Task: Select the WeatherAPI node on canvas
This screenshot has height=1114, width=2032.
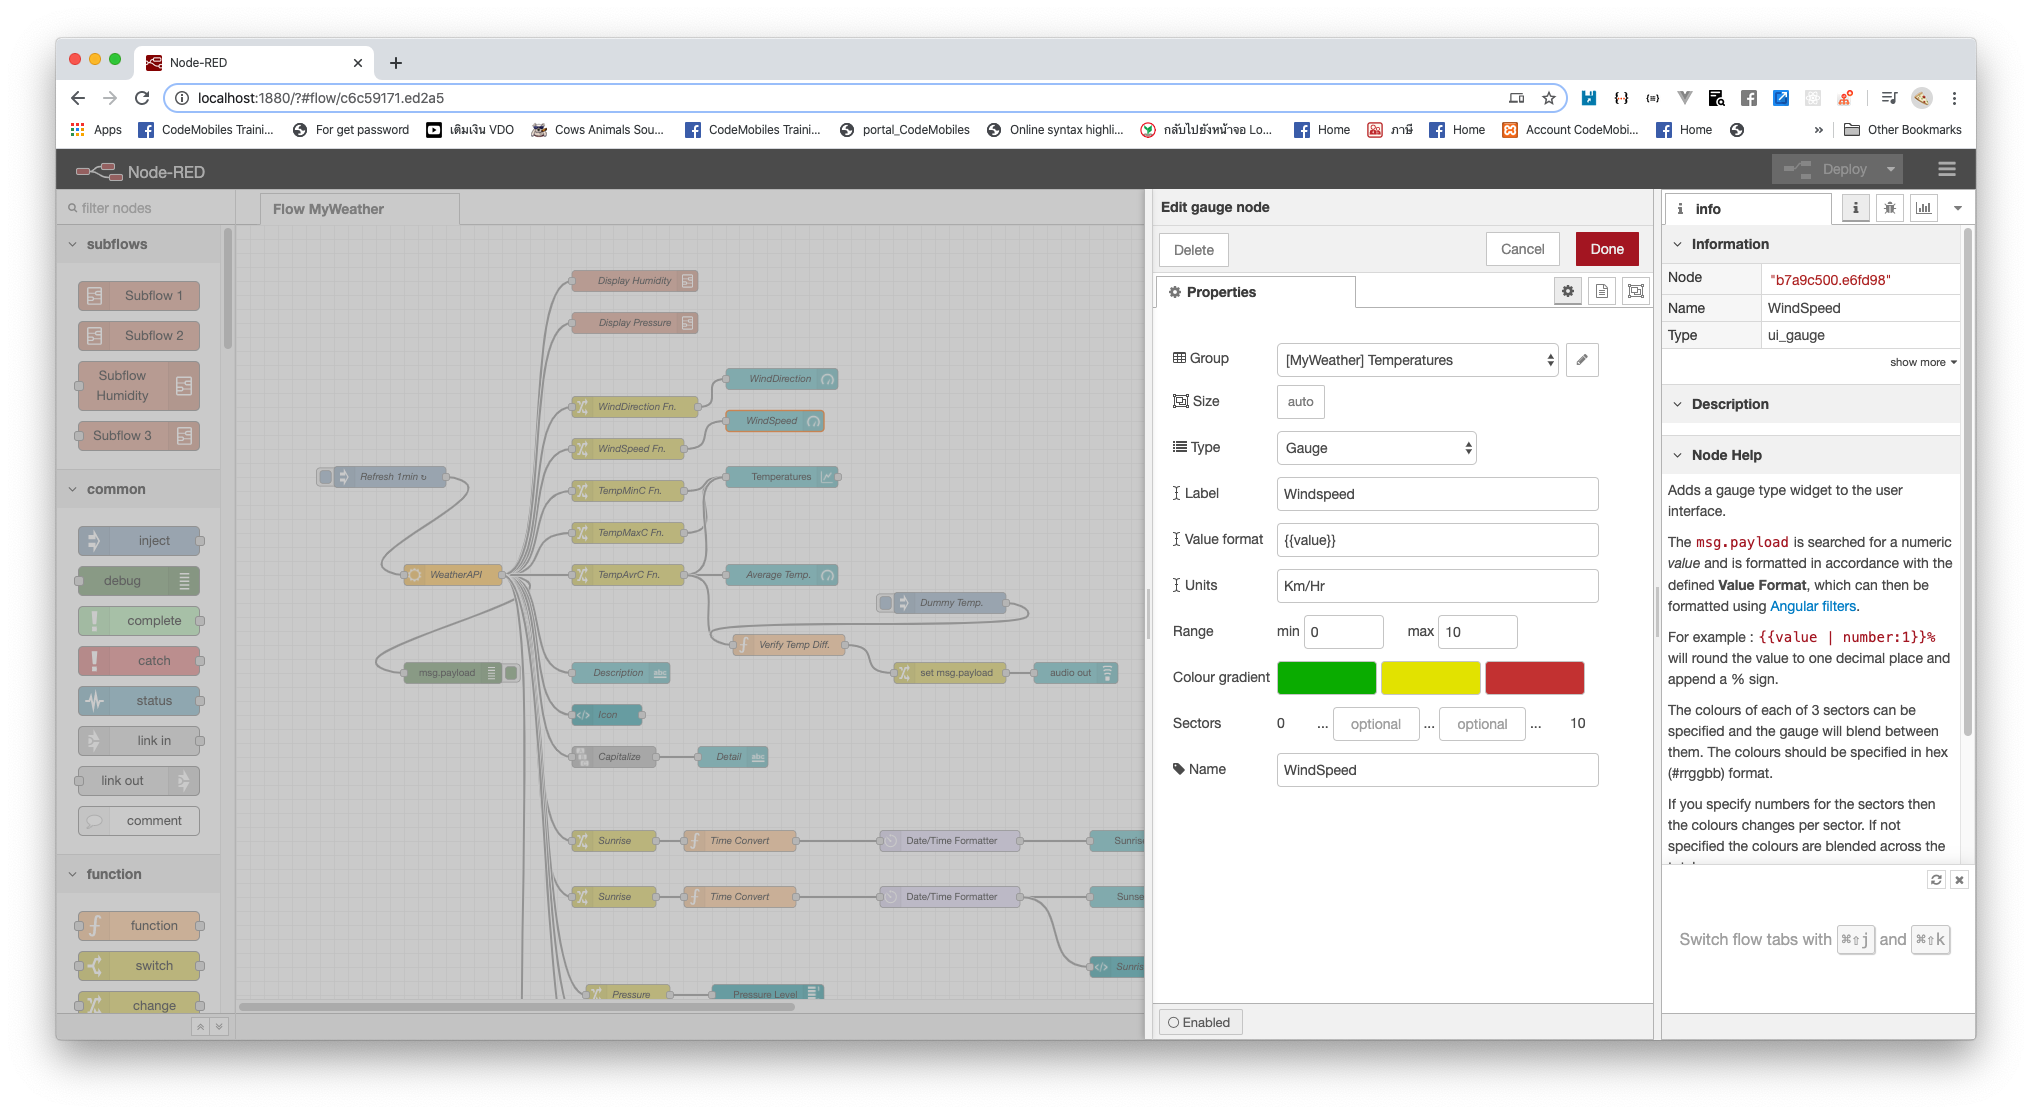Action: 452,575
